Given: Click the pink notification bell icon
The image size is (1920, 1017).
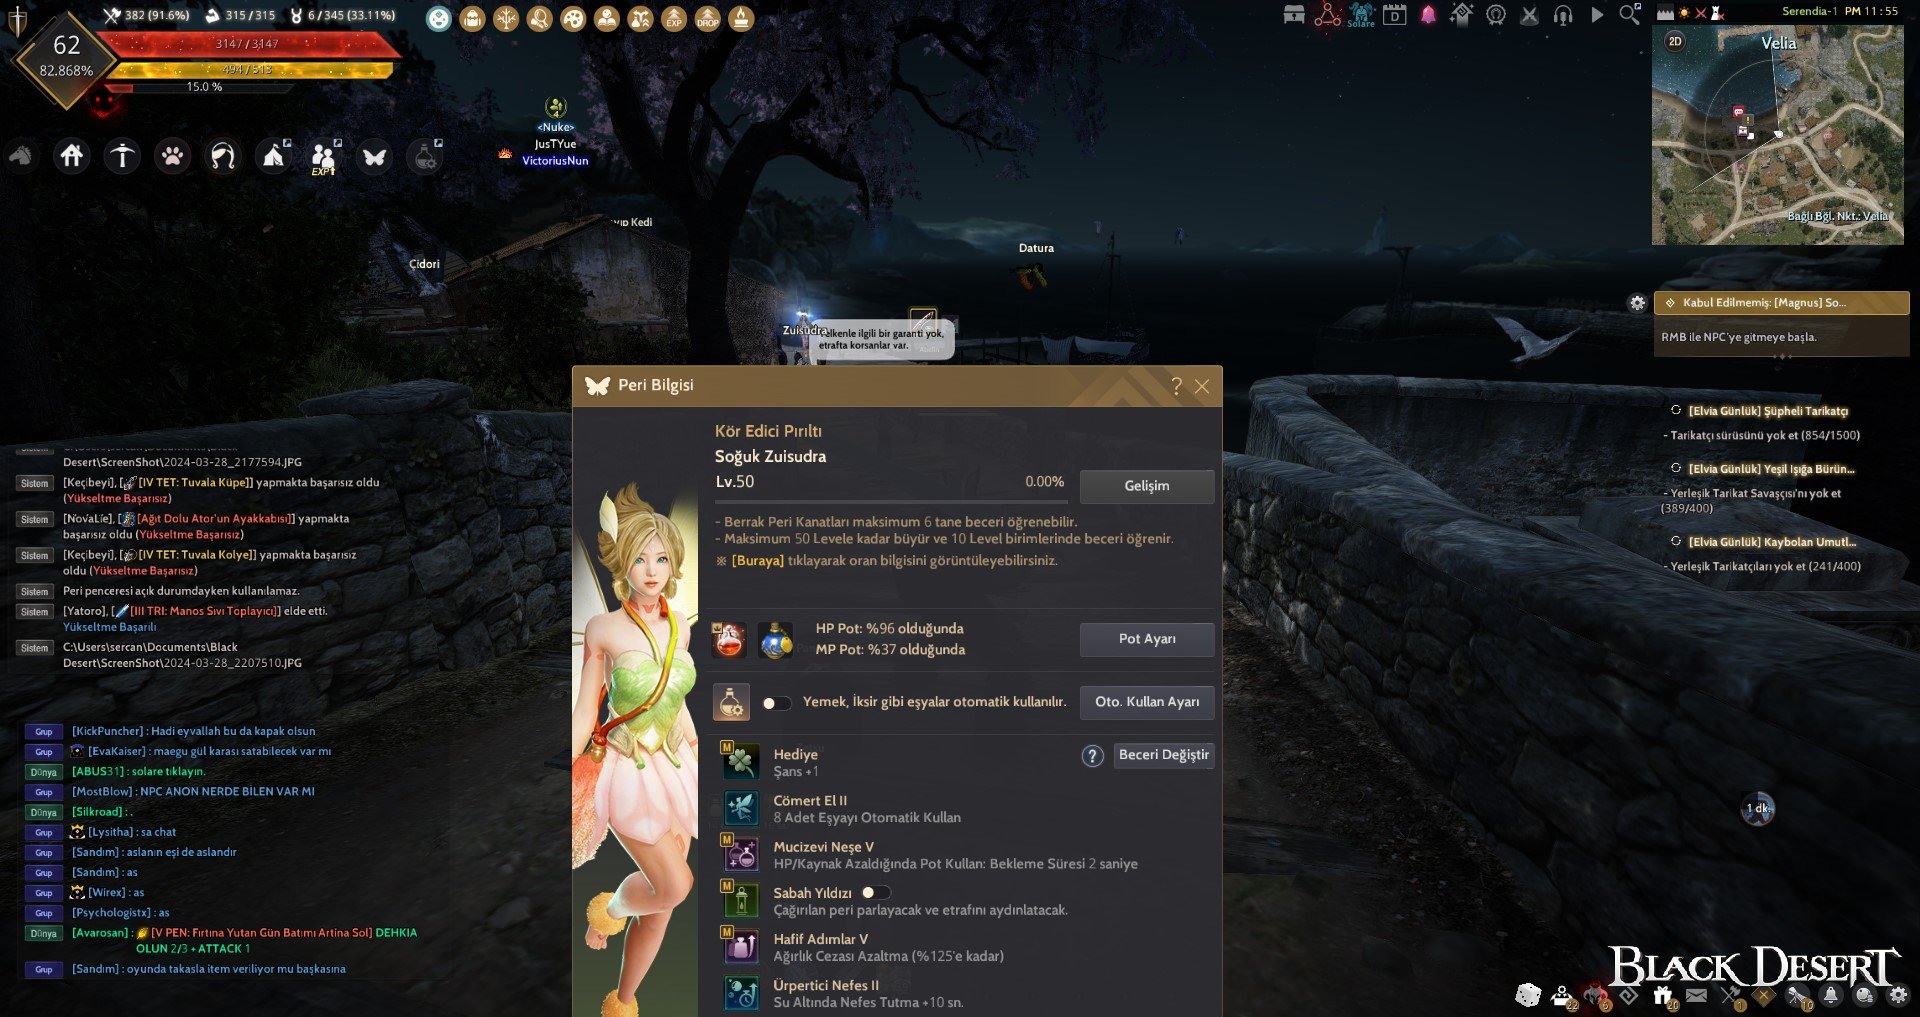Looking at the screenshot, I should 1428,14.
